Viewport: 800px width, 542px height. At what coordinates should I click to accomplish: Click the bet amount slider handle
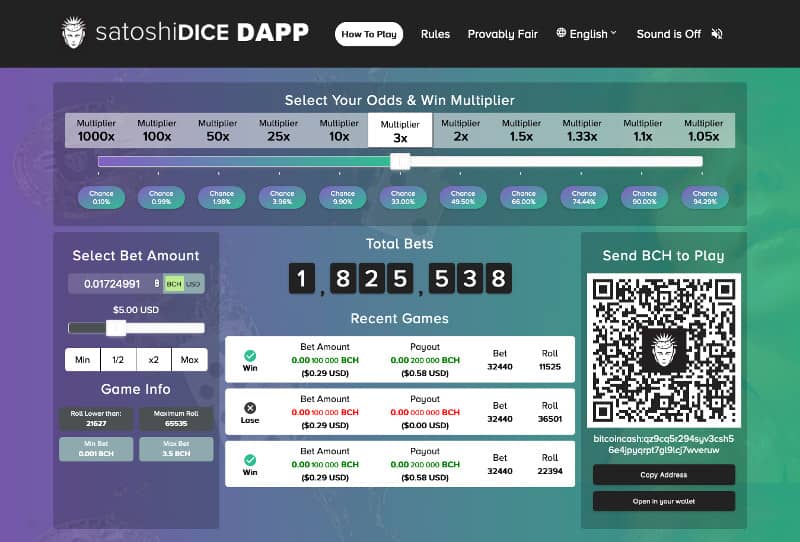pyautogui.click(x=116, y=328)
